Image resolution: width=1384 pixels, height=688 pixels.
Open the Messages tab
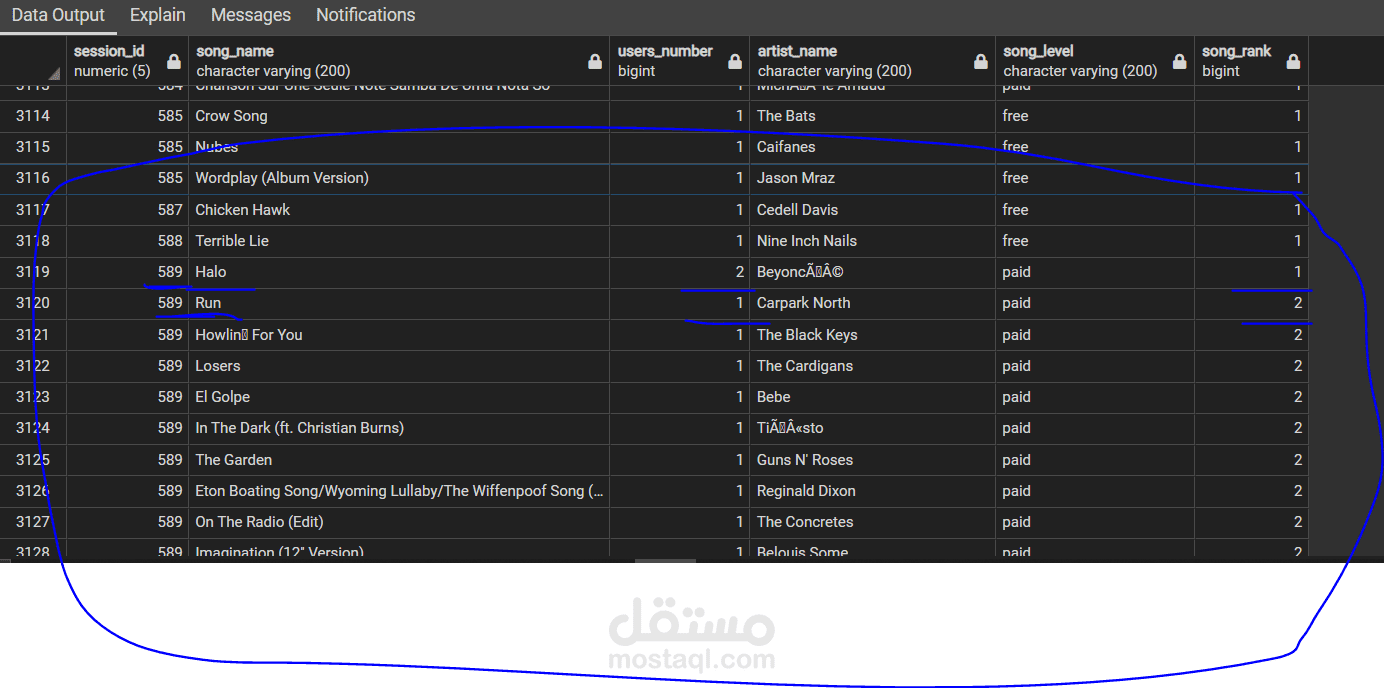[x=251, y=15]
